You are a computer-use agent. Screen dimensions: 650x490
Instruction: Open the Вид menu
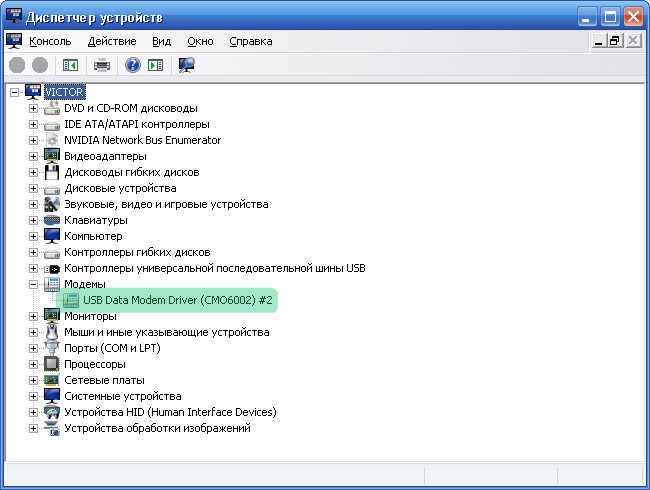(162, 41)
